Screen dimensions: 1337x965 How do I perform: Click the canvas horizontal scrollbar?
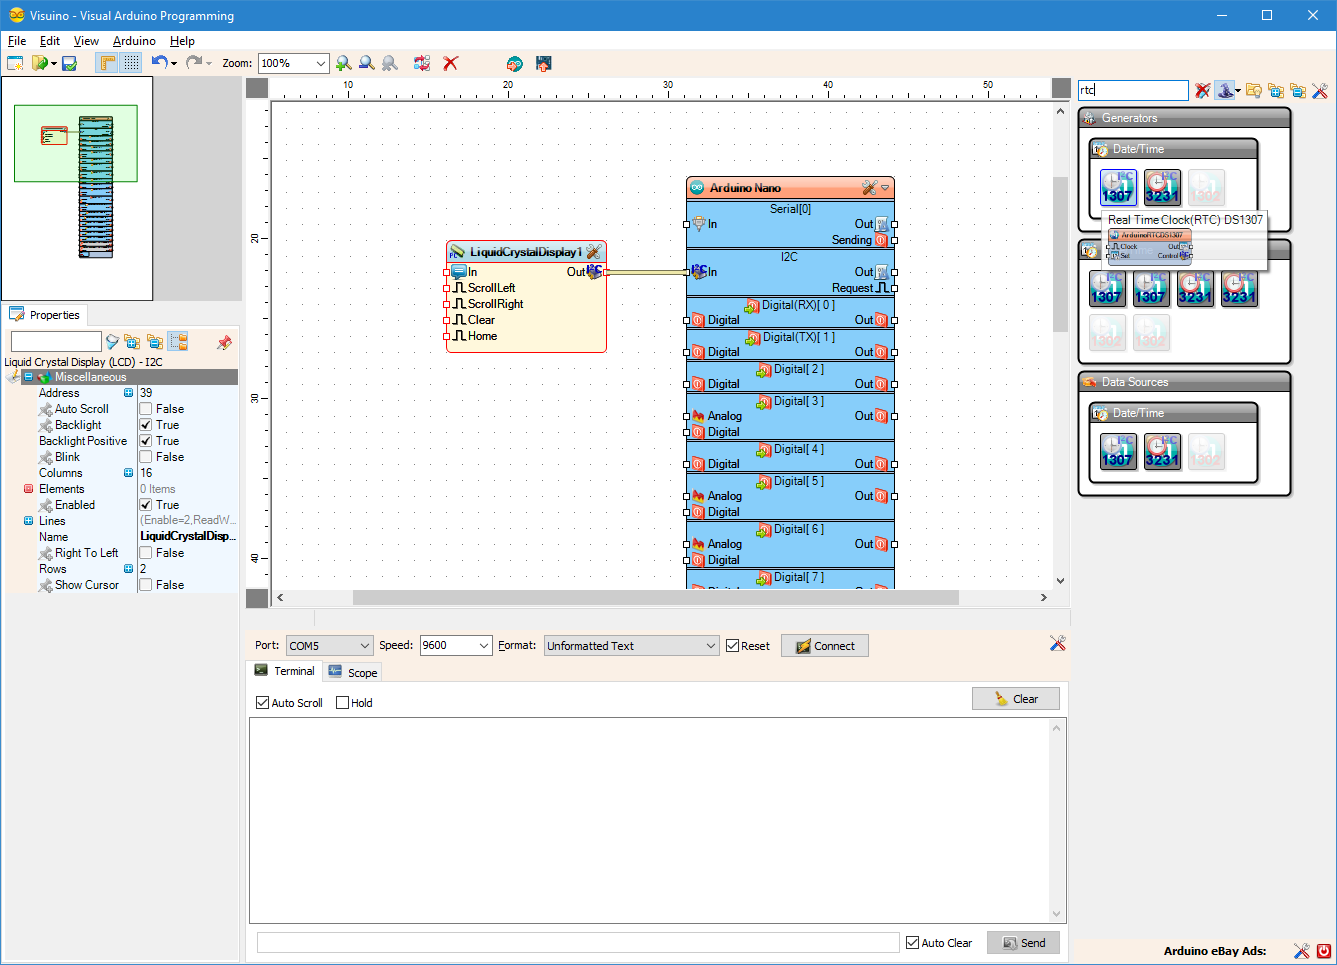pyautogui.click(x=655, y=597)
